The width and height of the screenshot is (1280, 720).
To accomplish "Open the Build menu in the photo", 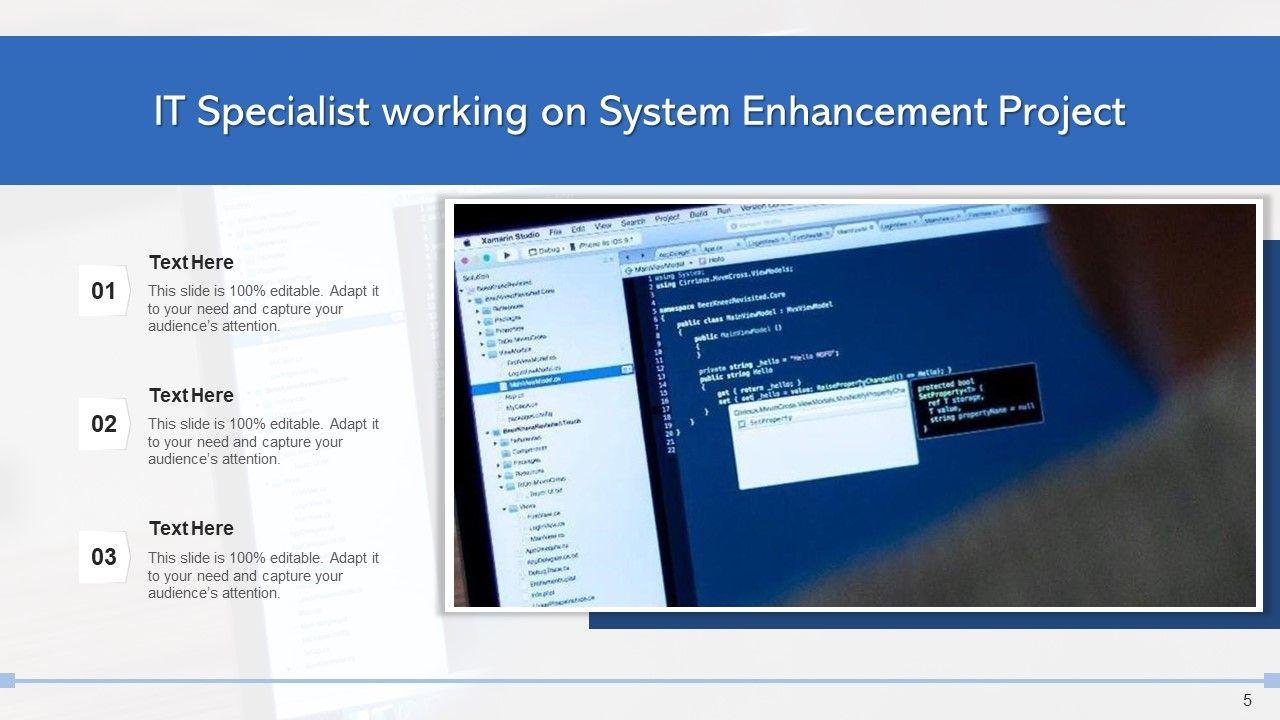I will pyautogui.click(x=698, y=214).
